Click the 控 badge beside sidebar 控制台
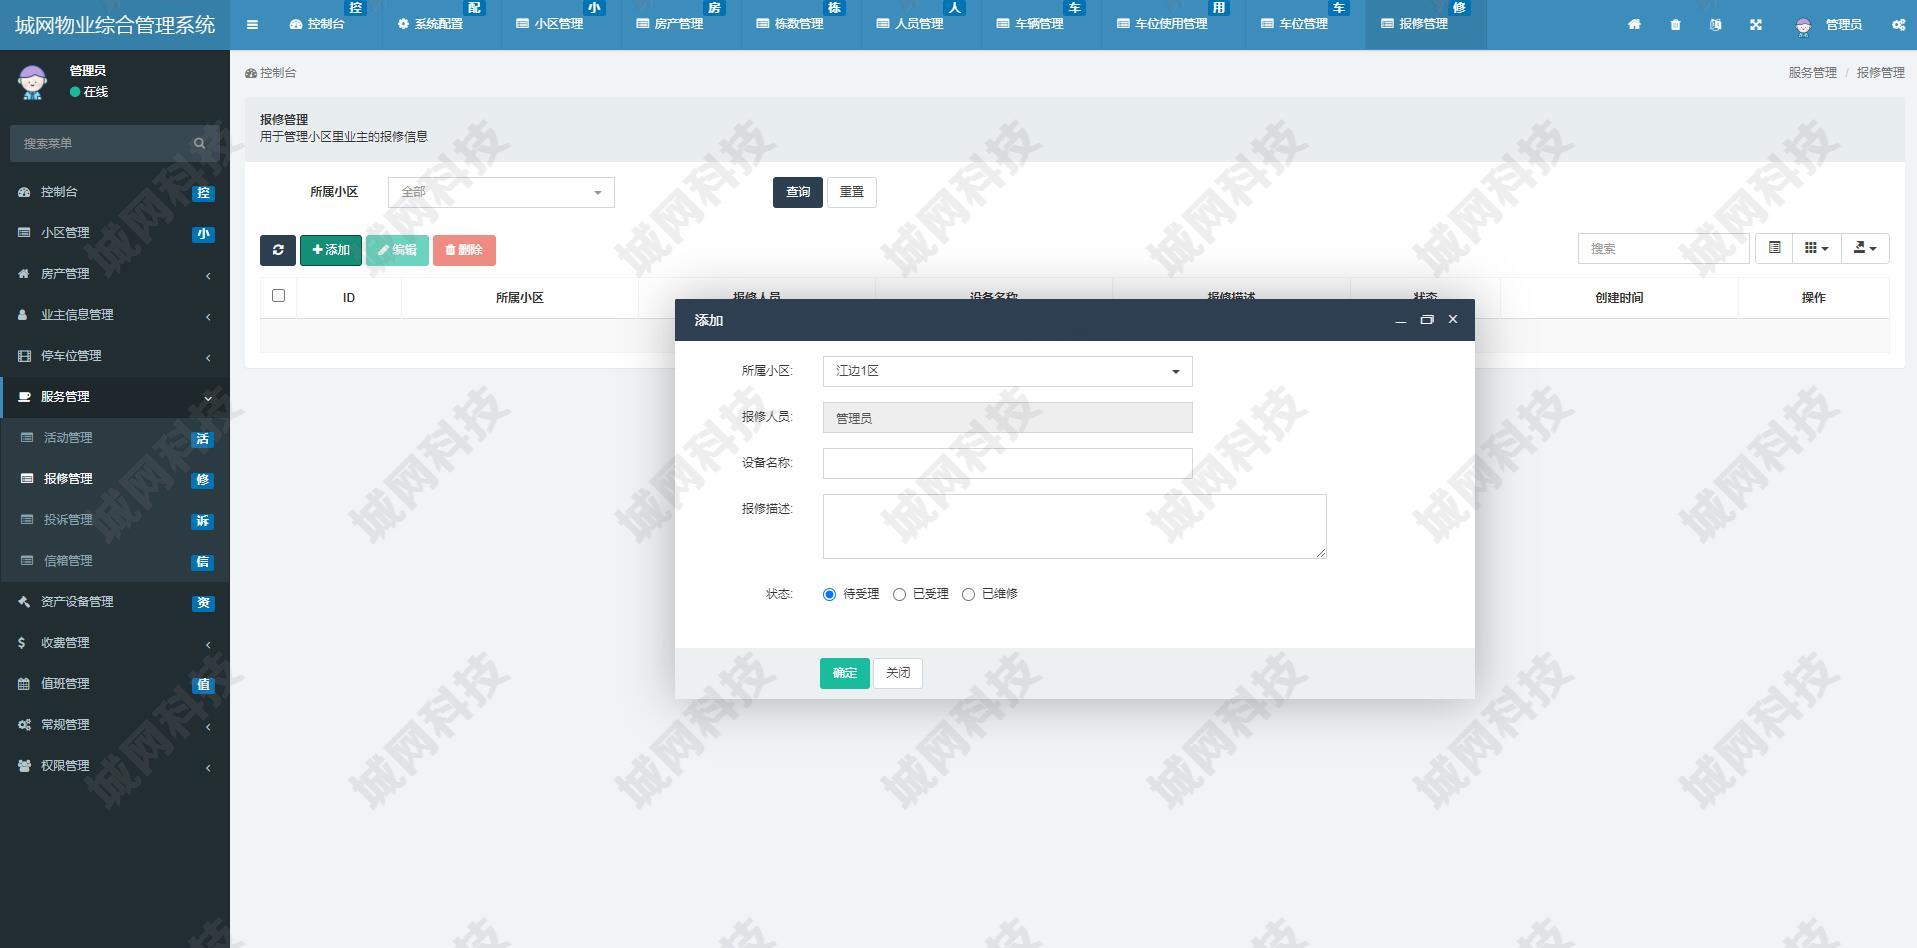This screenshot has height=948, width=1917. 203,193
